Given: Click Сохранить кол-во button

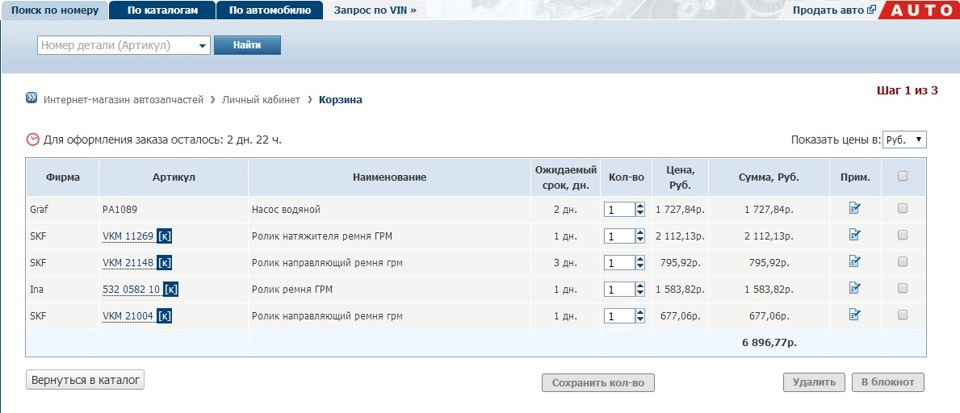Looking at the screenshot, I should point(598,383).
